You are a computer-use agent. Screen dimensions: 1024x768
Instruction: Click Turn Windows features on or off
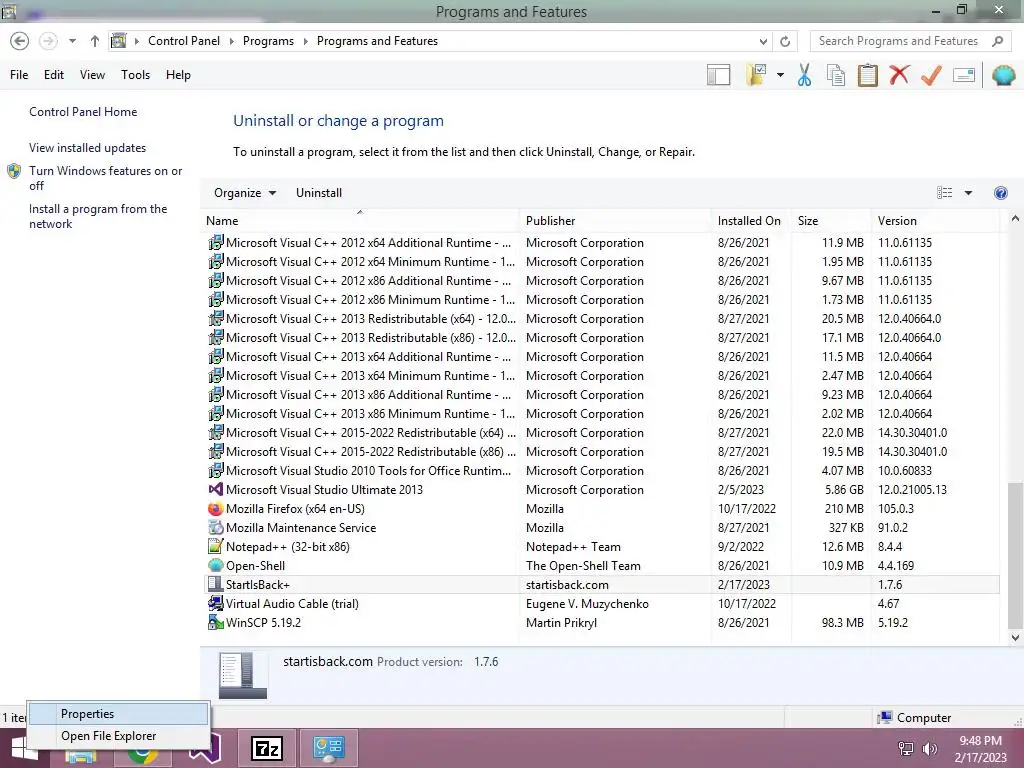[106, 178]
